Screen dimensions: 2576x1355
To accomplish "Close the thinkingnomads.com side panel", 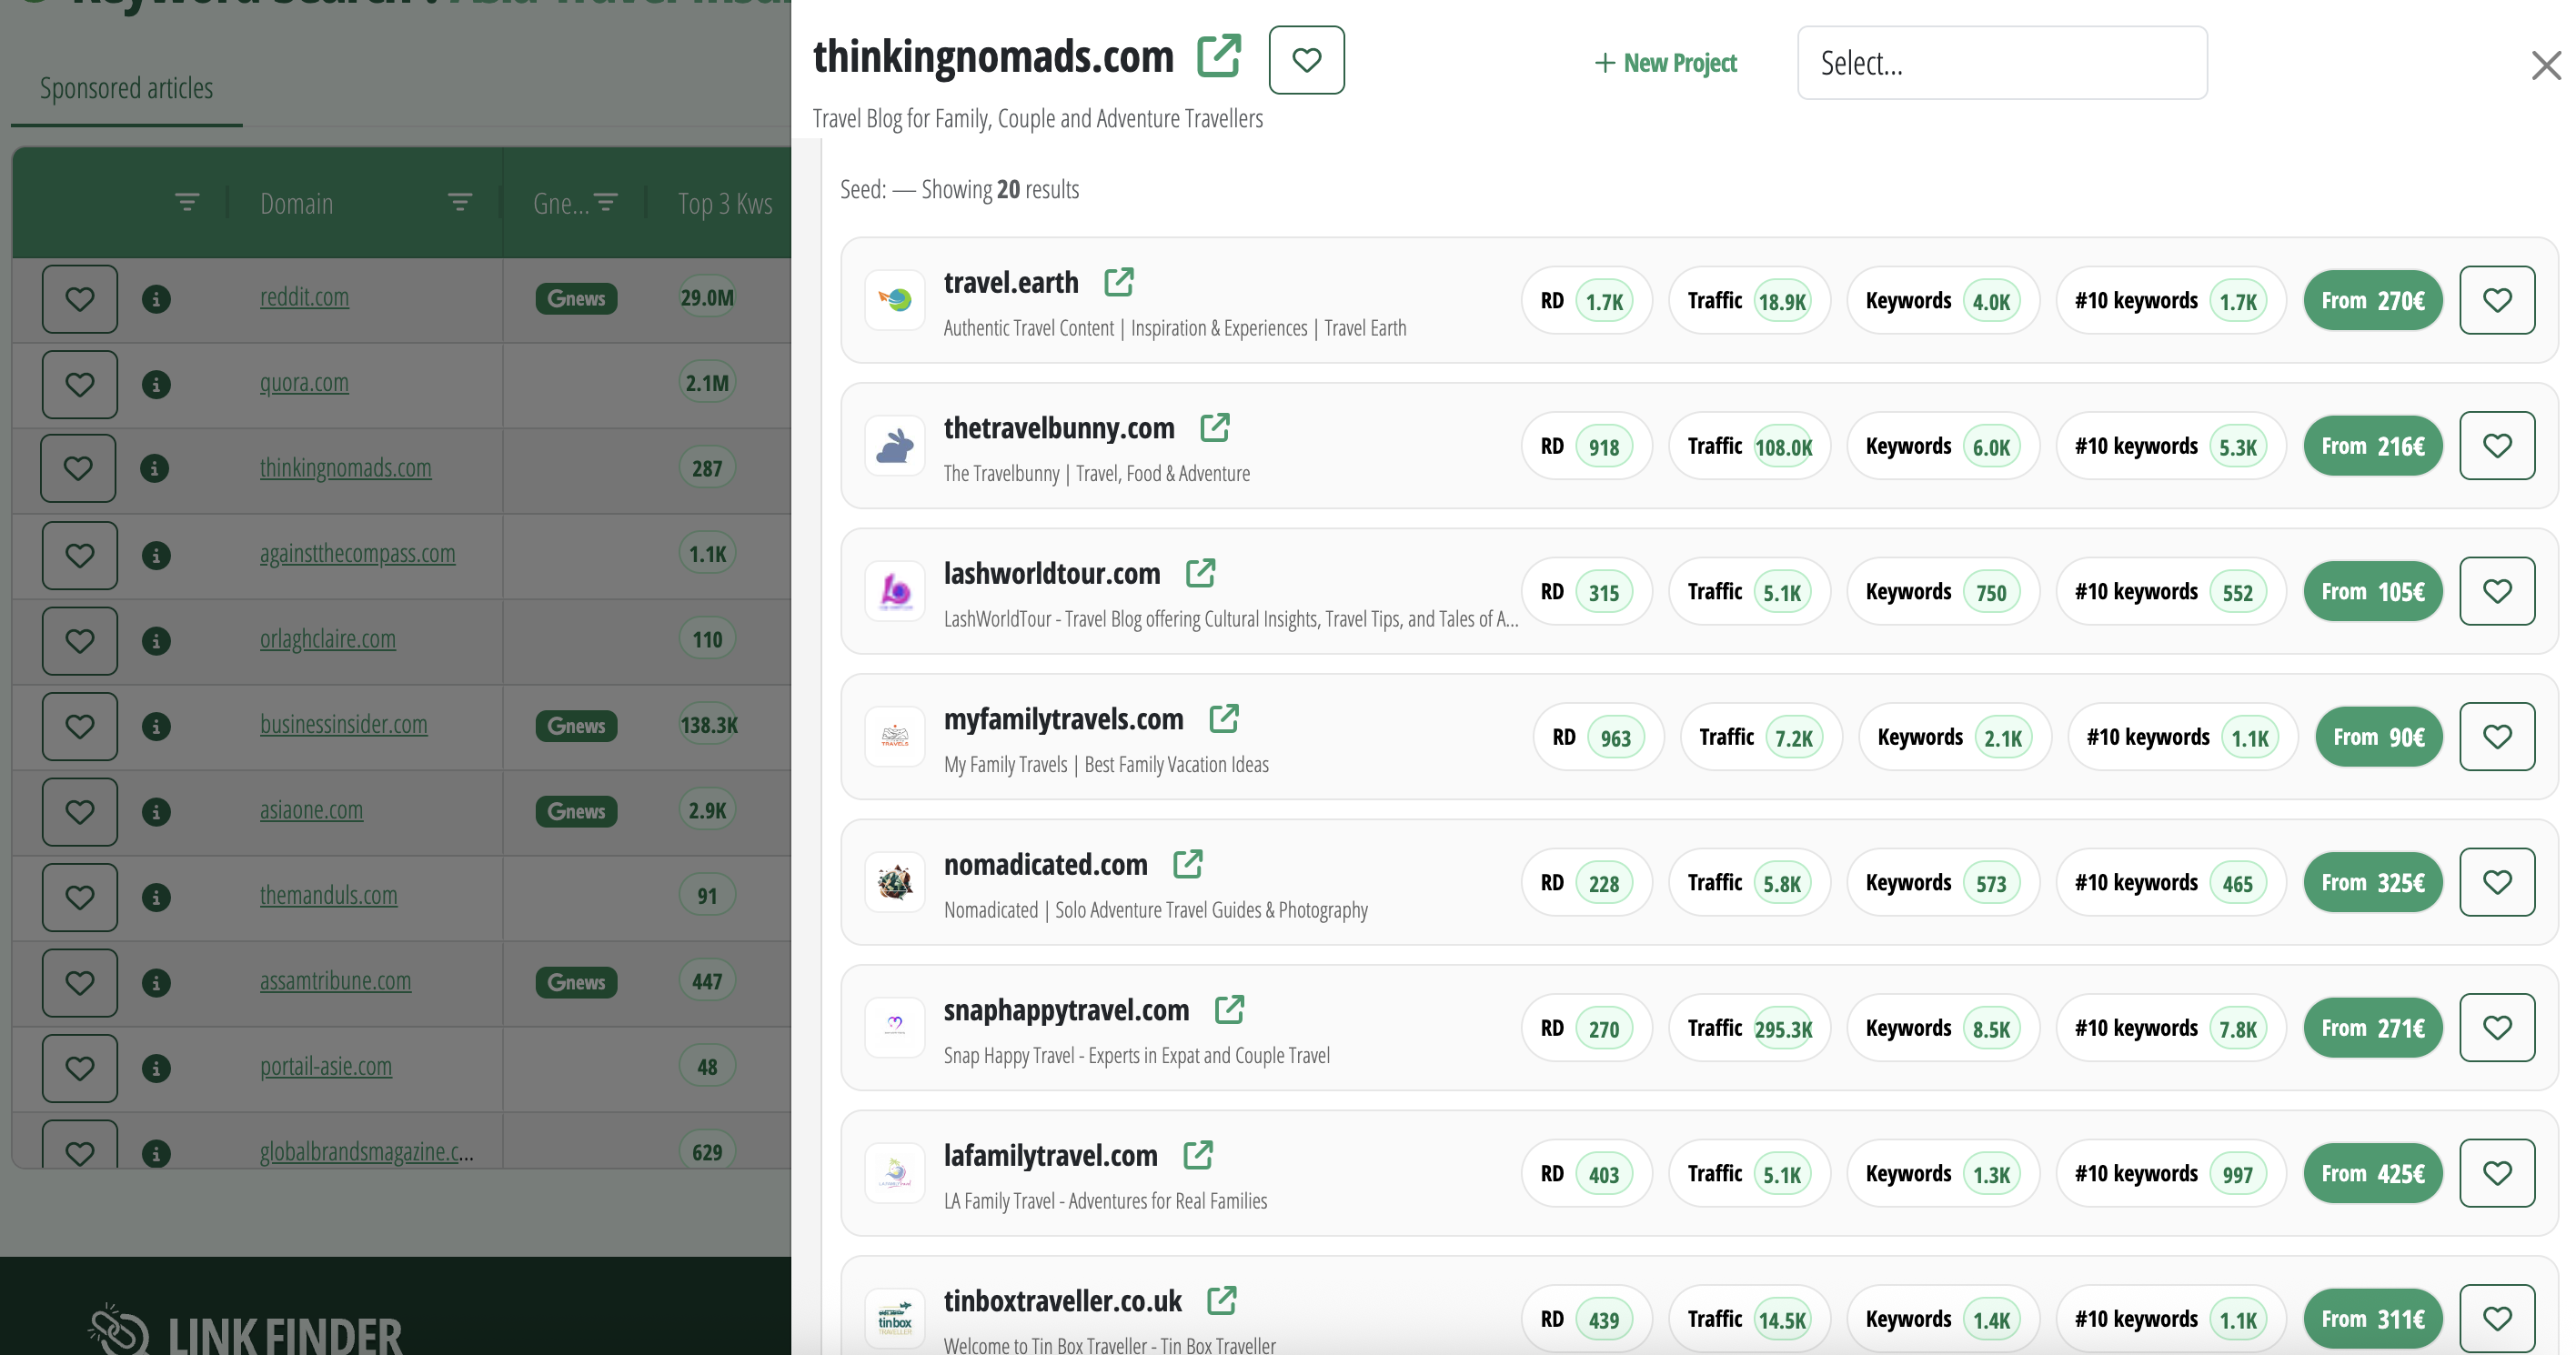I will point(2546,66).
